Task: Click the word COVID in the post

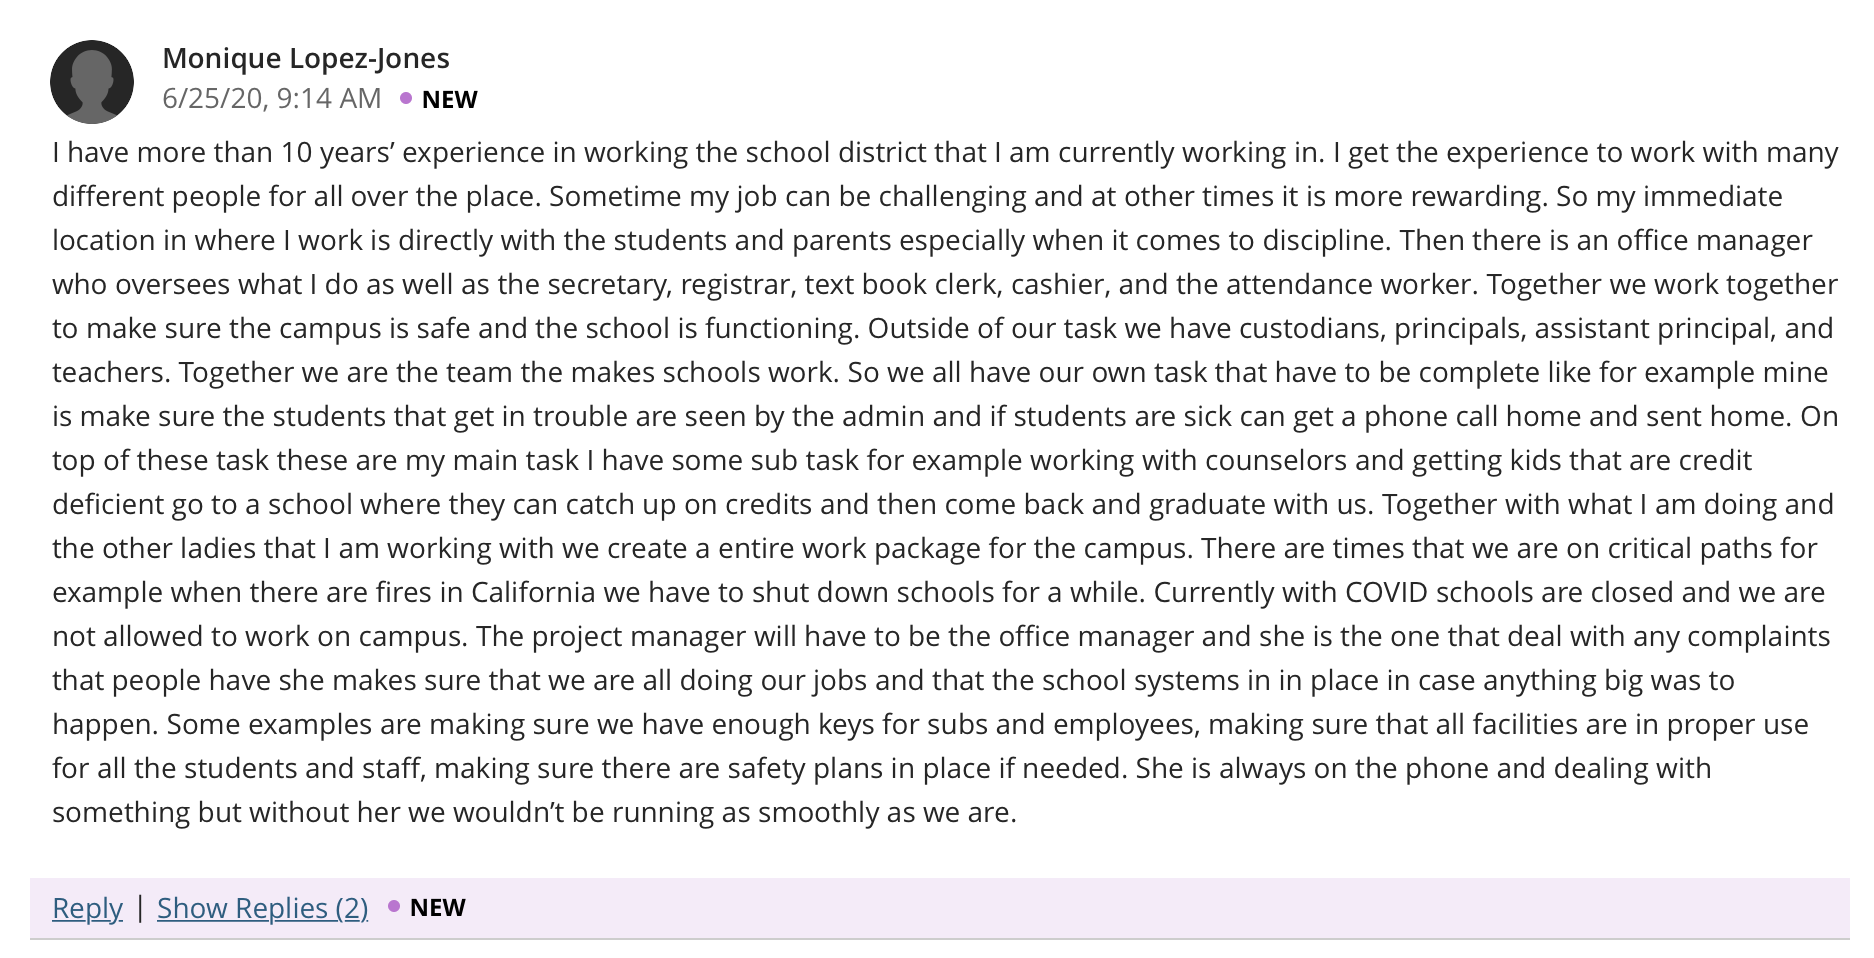Action: 1387,592
